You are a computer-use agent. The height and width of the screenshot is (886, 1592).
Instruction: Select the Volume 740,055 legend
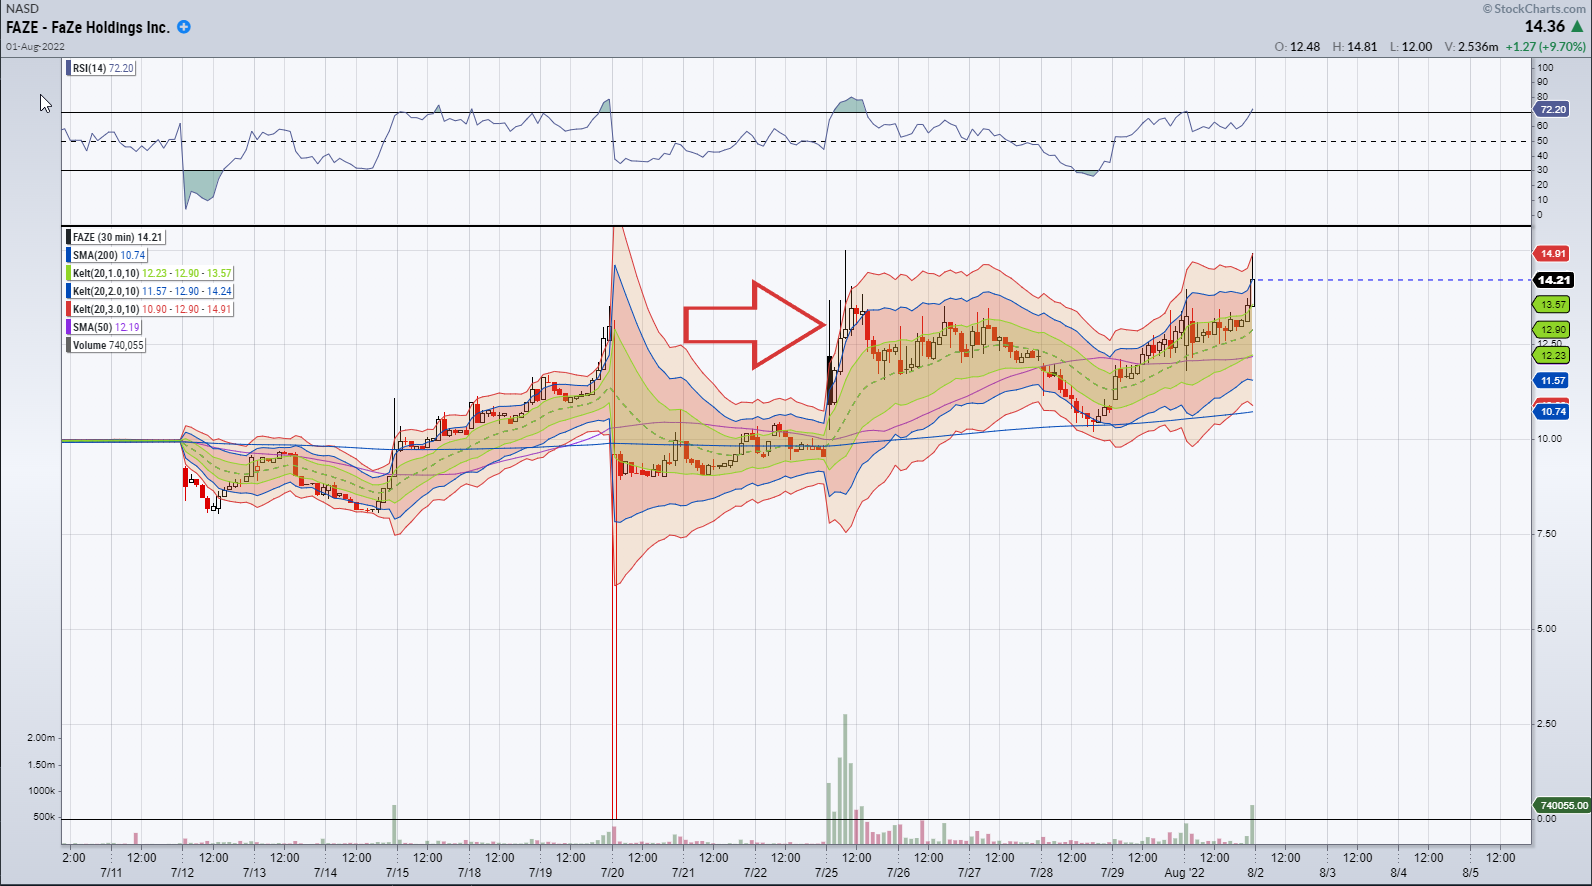(x=107, y=345)
